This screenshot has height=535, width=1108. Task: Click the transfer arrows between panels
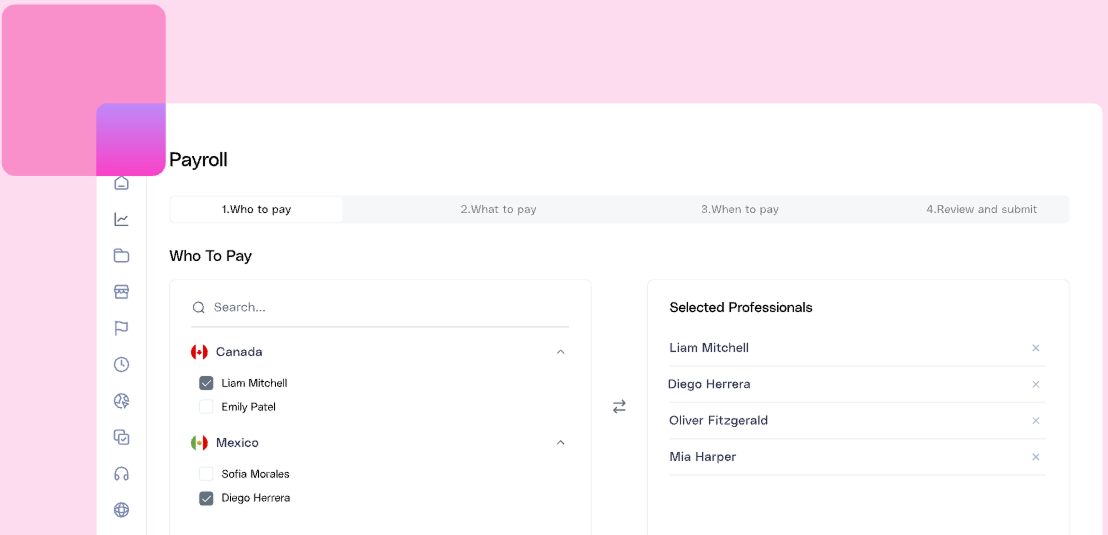pos(619,406)
